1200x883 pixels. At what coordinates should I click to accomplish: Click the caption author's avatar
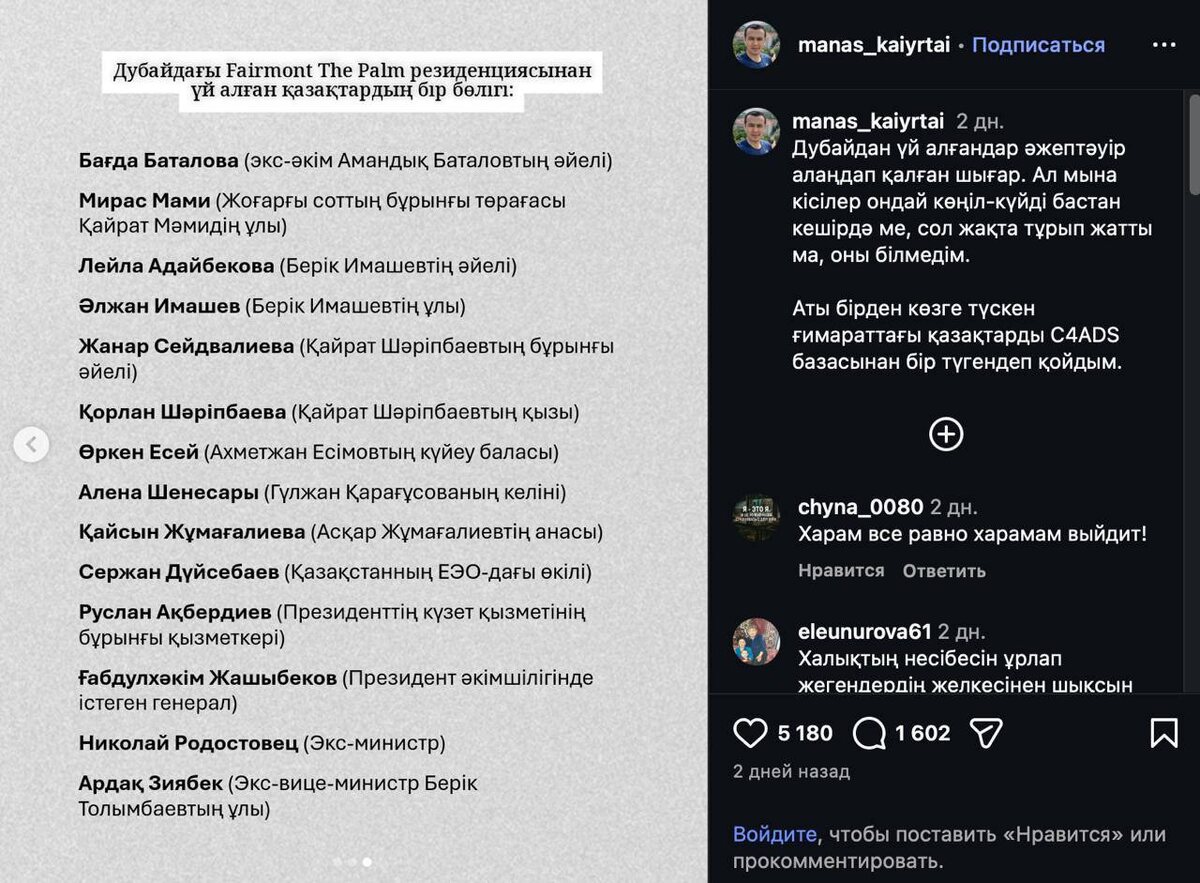tap(756, 132)
